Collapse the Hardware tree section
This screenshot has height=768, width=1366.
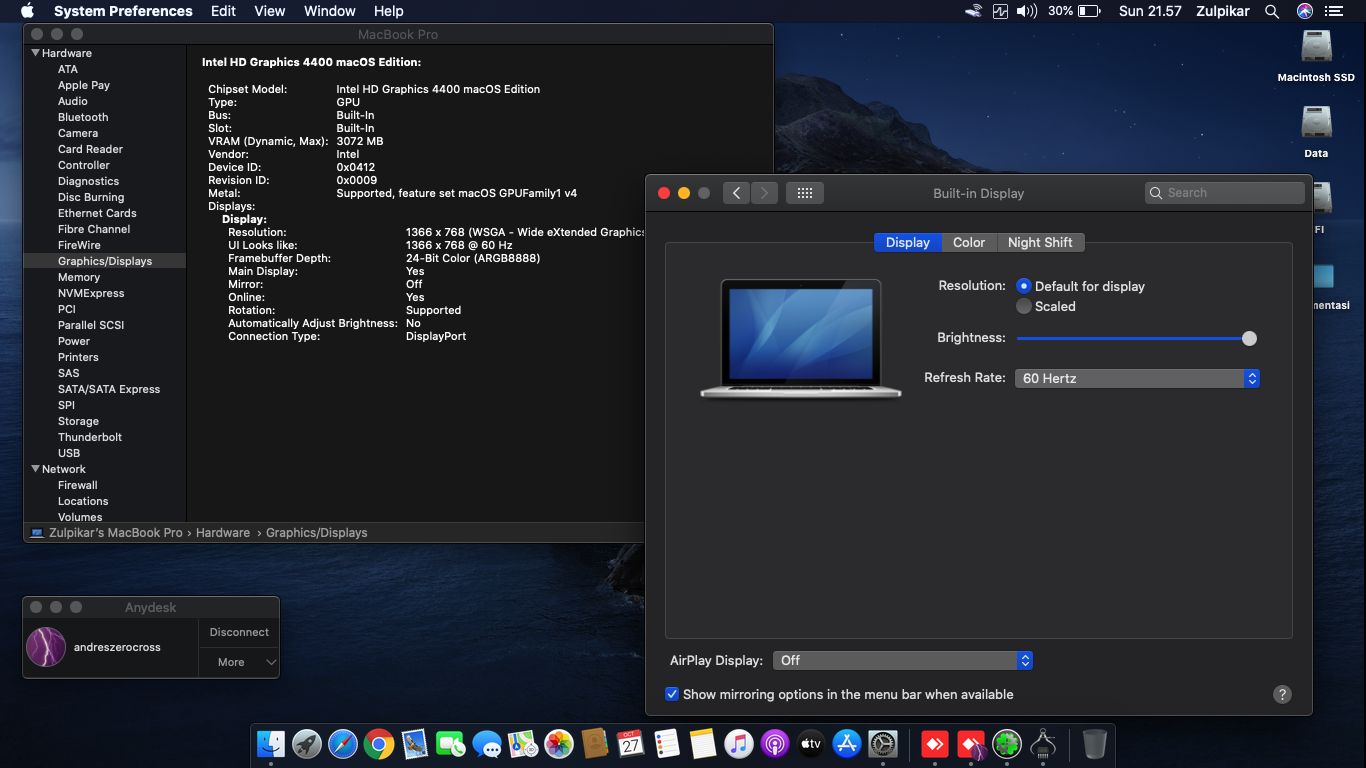36,53
